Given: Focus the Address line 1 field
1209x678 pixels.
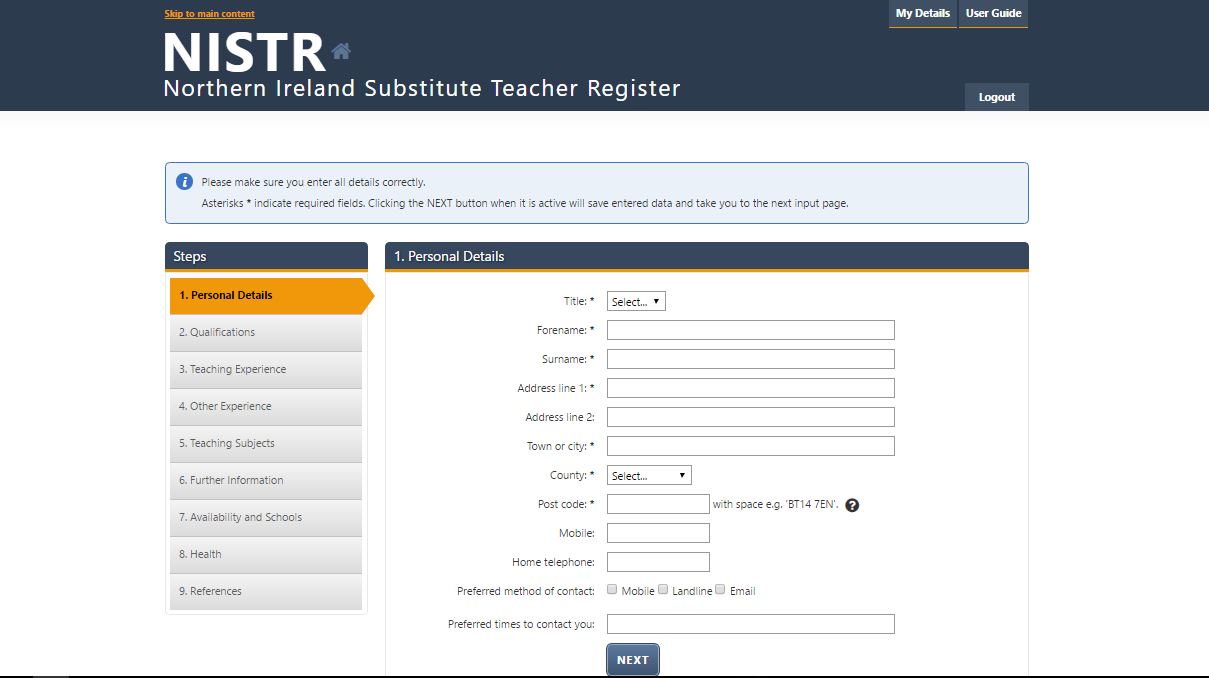Looking at the screenshot, I should (751, 388).
